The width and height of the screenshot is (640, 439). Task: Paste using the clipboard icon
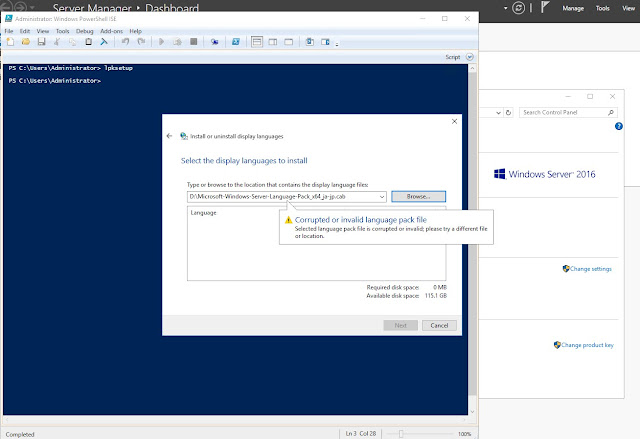pyautogui.click(x=88, y=42)
